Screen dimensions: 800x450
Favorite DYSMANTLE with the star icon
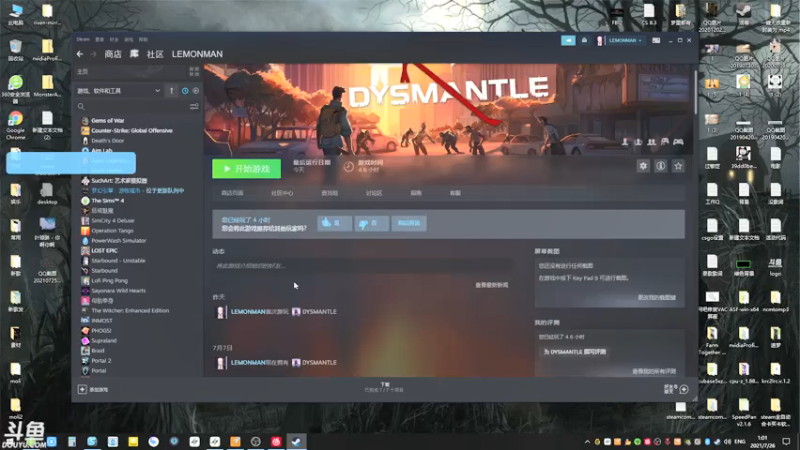(x=678, y=166)
